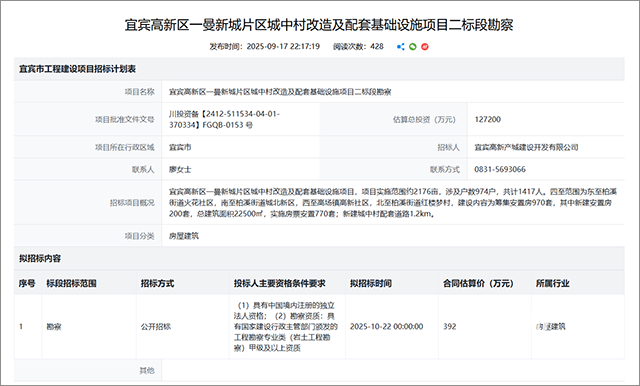Click the 项目批准文件文号 label

(124, 120)
